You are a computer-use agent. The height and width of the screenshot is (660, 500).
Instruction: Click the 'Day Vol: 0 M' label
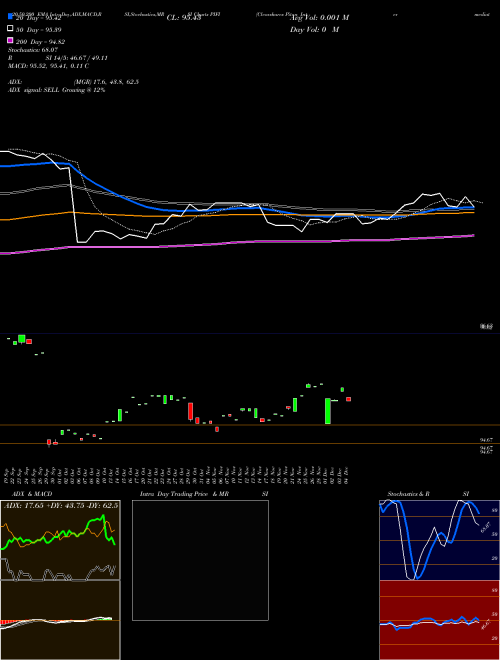pos(314,29)
